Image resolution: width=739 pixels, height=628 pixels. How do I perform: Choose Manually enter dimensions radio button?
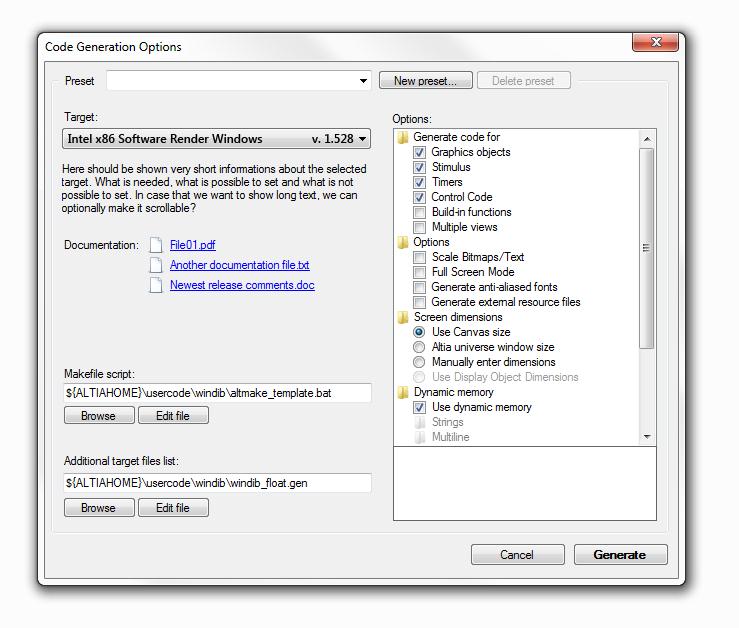point(419,363)
